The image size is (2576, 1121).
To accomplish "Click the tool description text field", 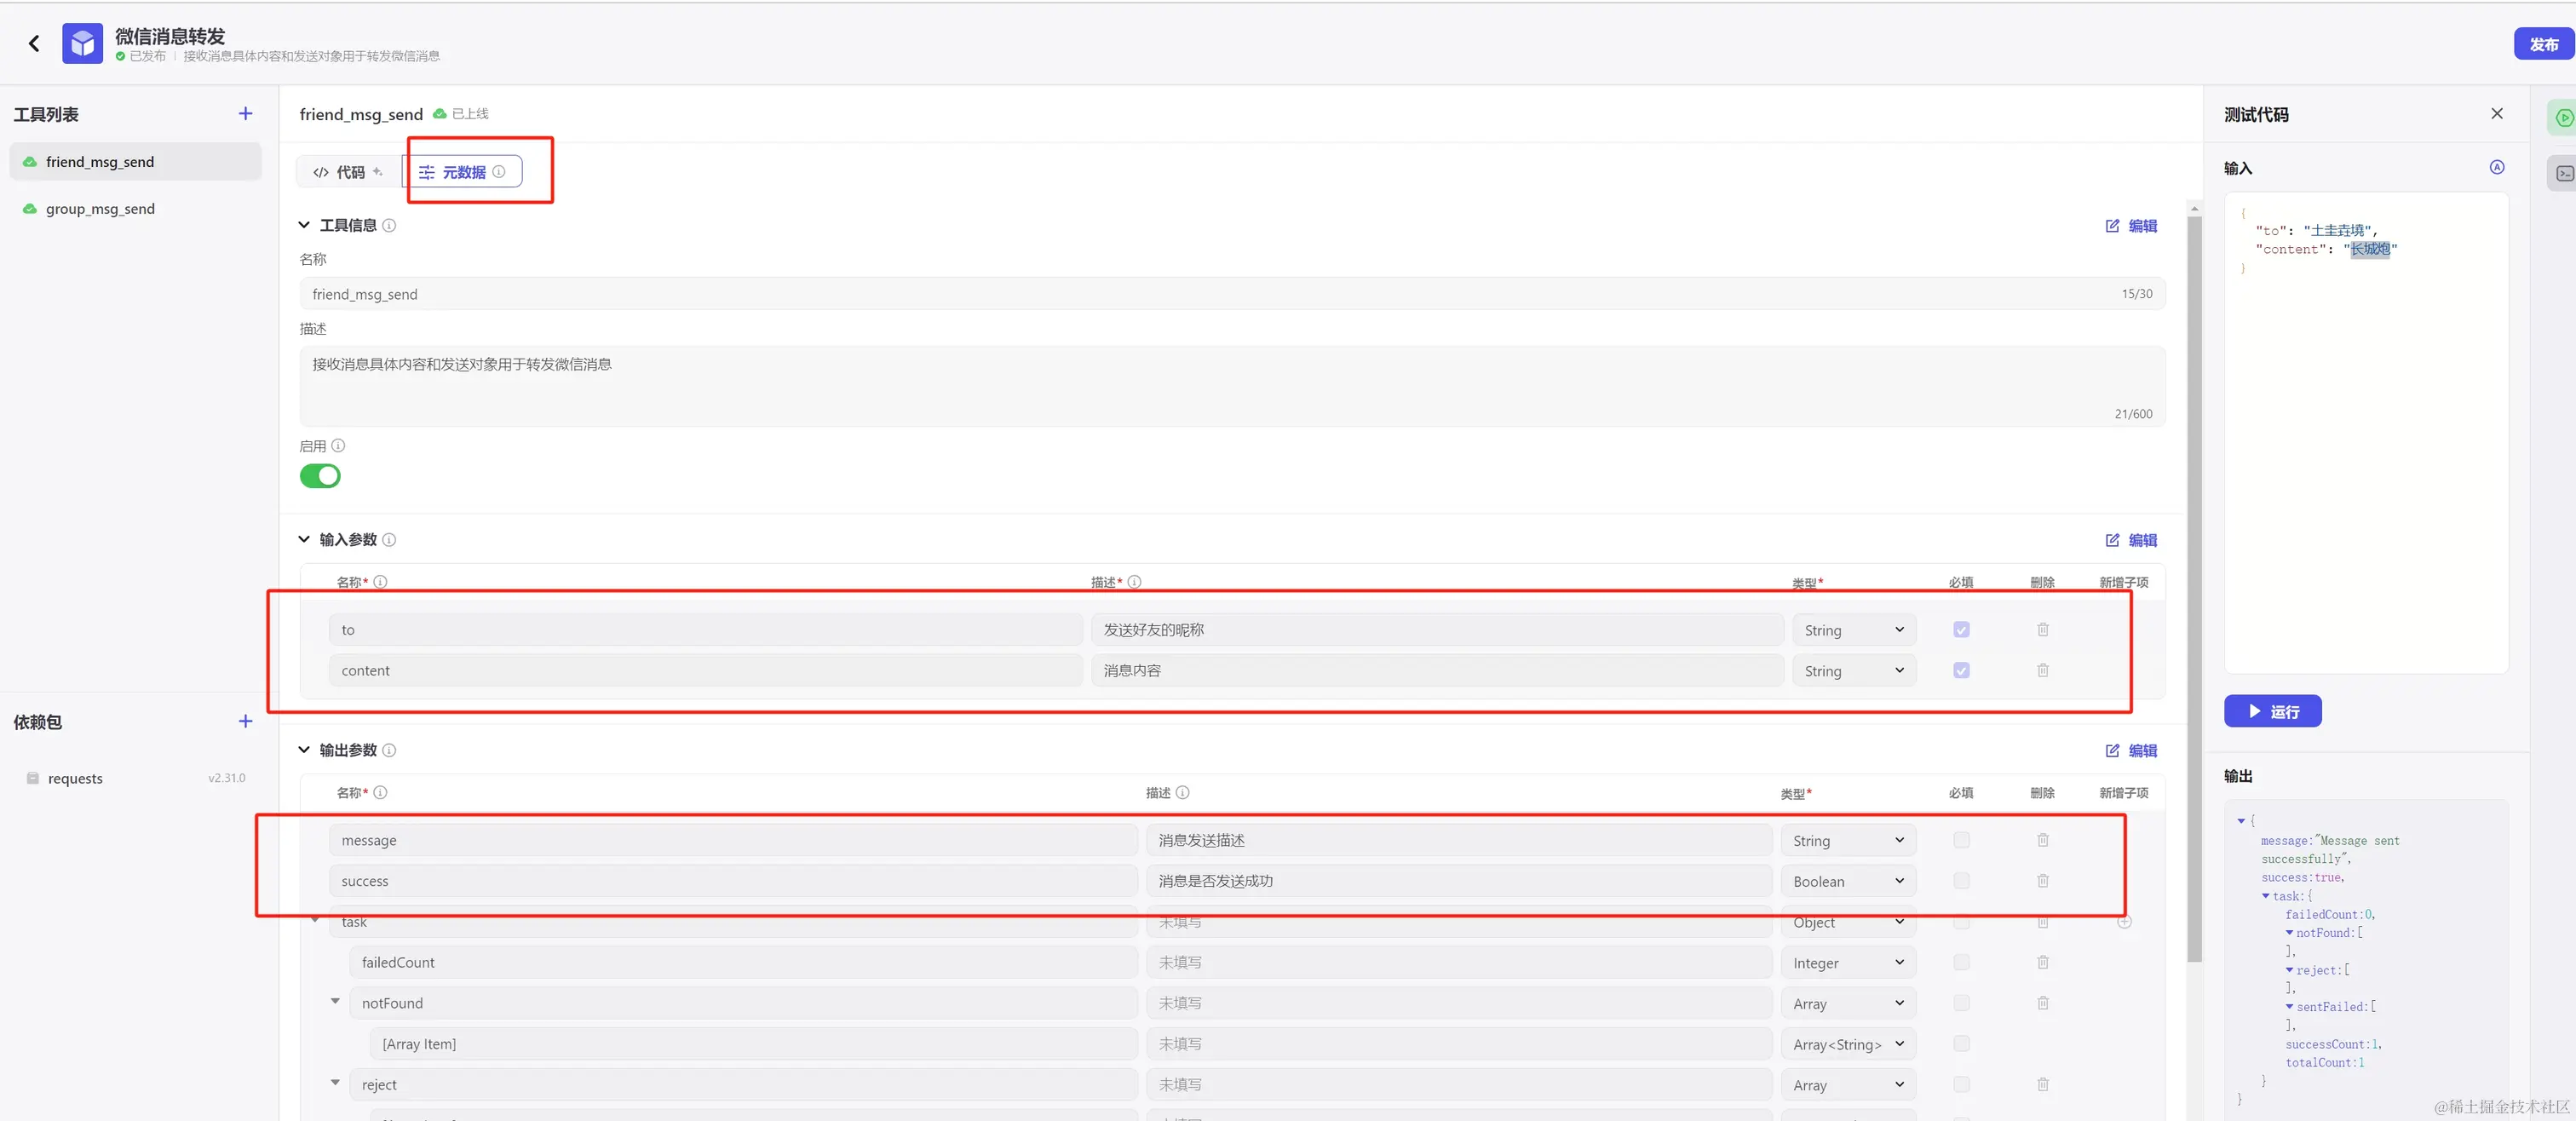I will [x=1231, y=385].
